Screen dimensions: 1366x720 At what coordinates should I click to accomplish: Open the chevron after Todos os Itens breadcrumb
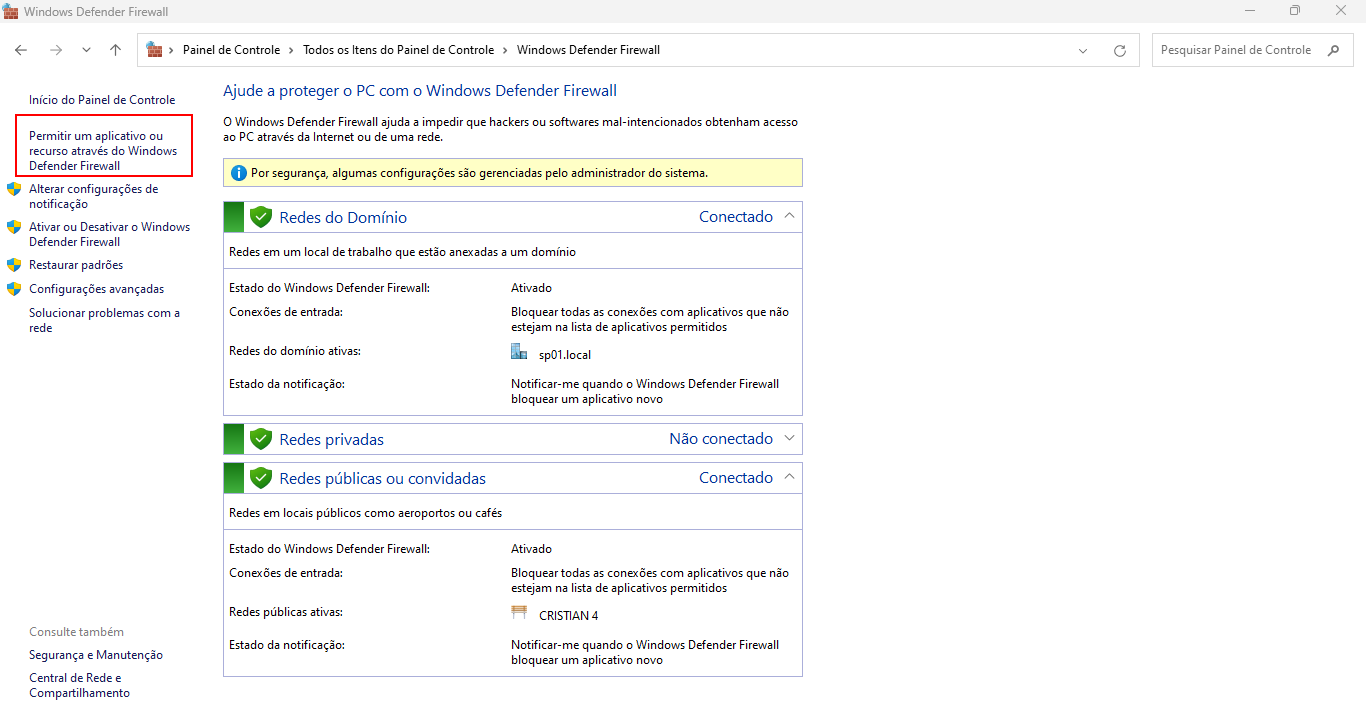click(x=506, y=50)
